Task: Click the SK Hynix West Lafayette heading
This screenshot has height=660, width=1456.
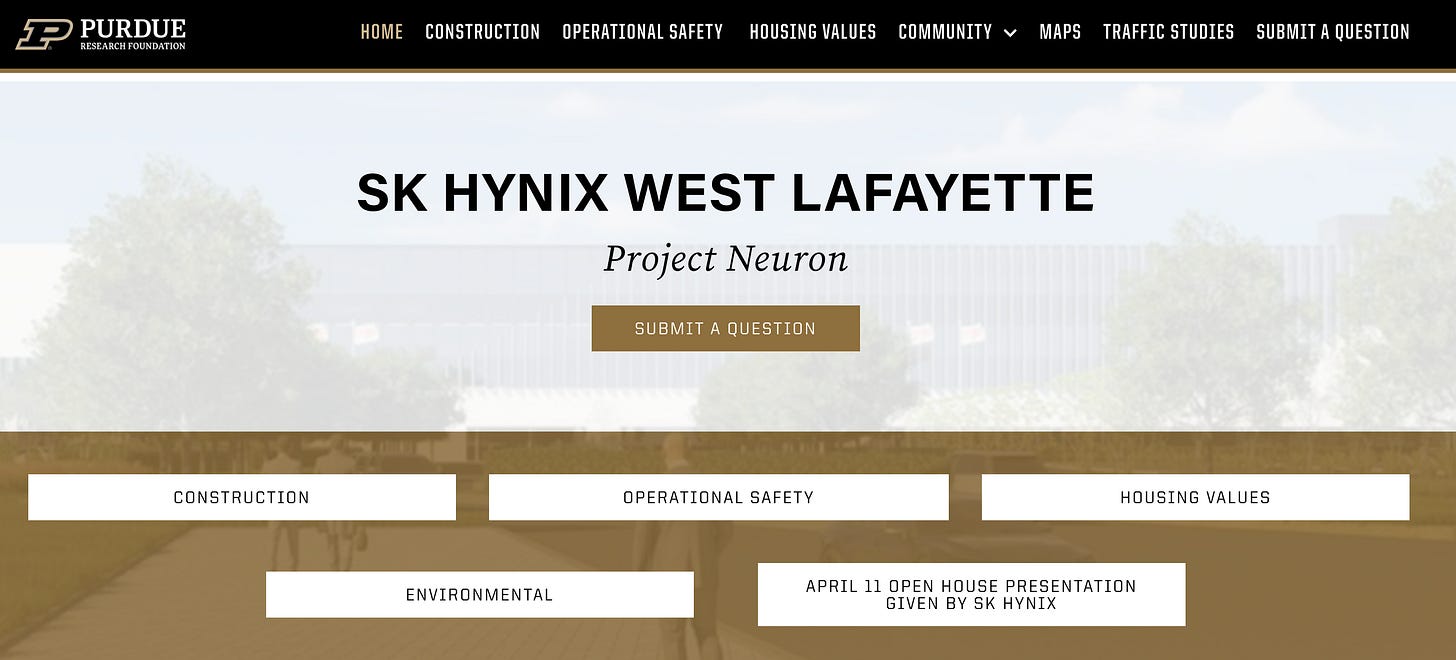Action: coord(726,192)
